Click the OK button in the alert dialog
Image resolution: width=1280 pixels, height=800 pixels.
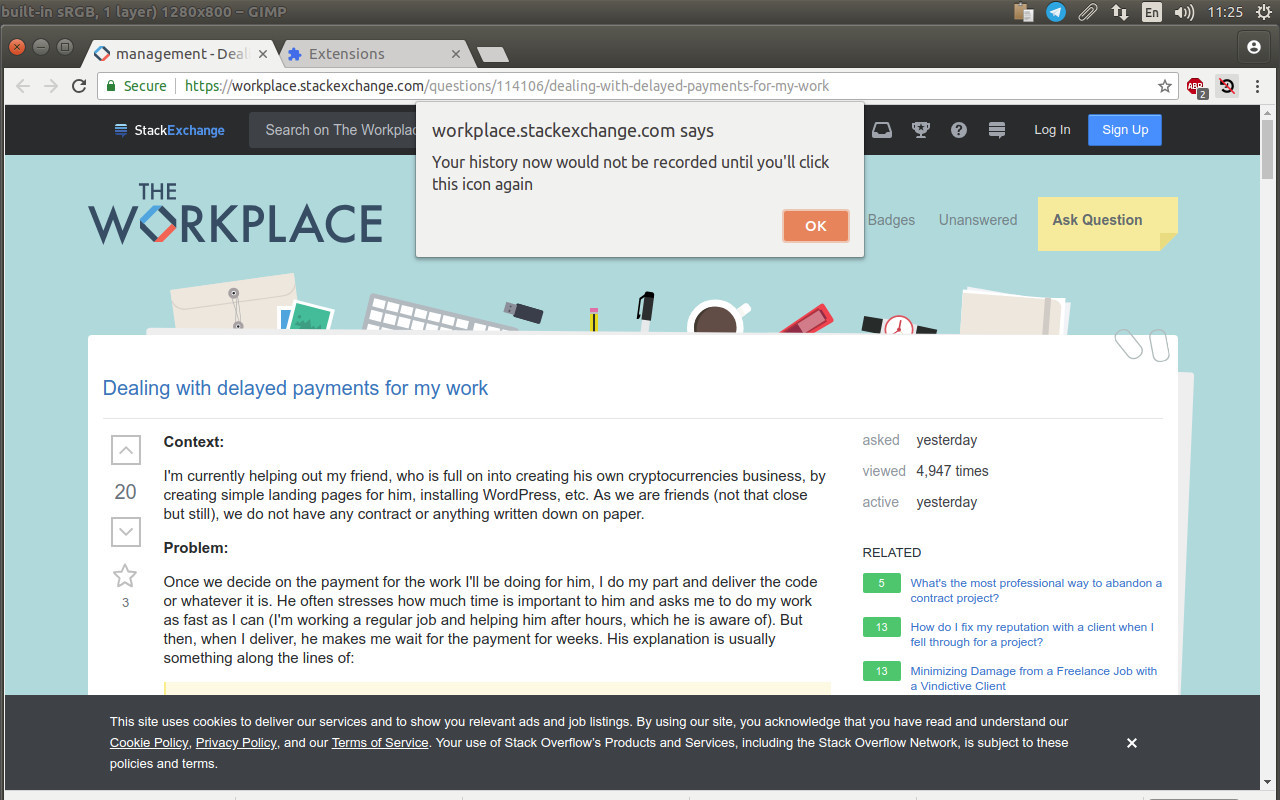click(x=815, y=226)
